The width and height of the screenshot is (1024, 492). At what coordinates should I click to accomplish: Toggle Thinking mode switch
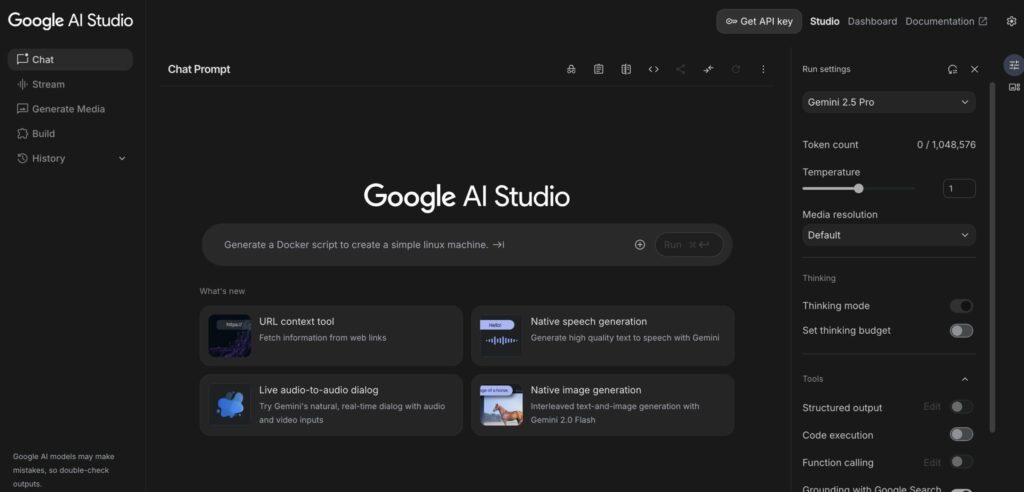(961, 306)
